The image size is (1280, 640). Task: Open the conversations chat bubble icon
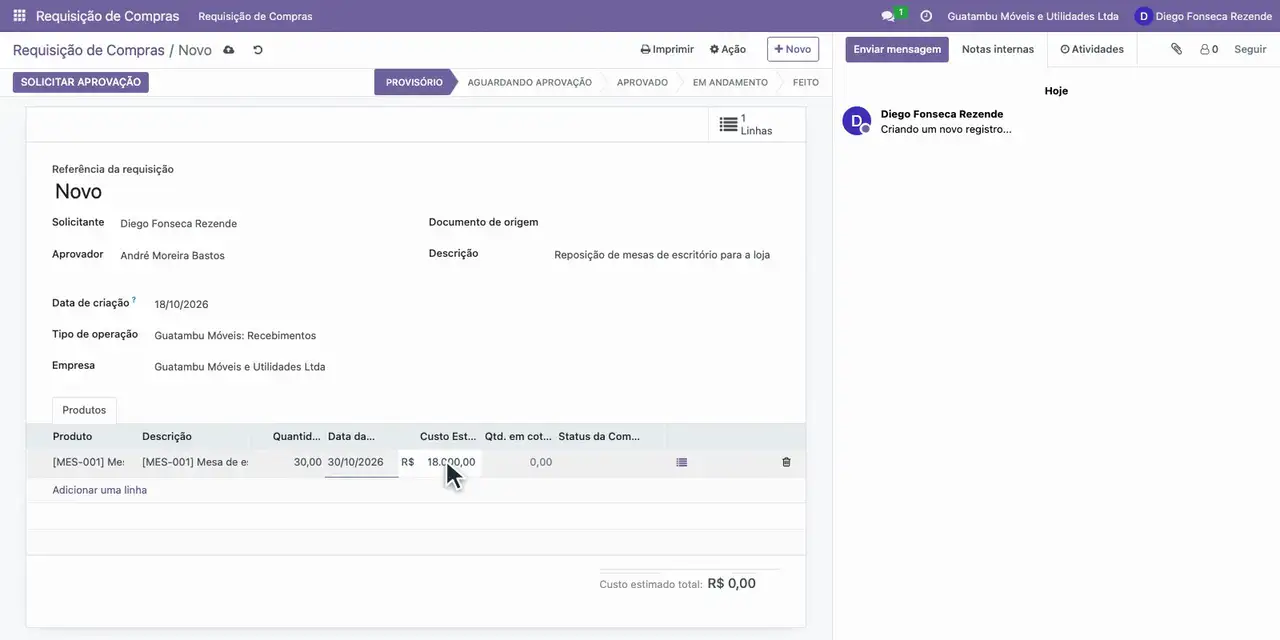pos(888,16)
